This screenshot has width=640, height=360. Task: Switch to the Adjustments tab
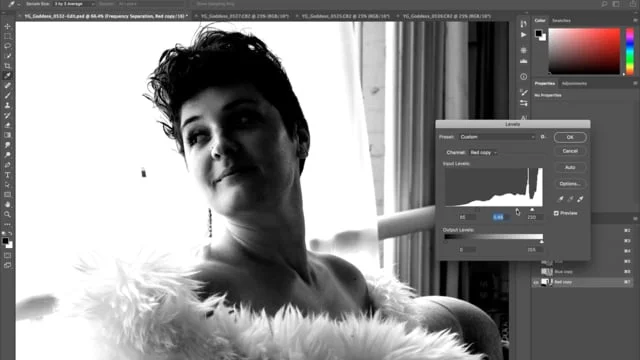click(574, 84)
